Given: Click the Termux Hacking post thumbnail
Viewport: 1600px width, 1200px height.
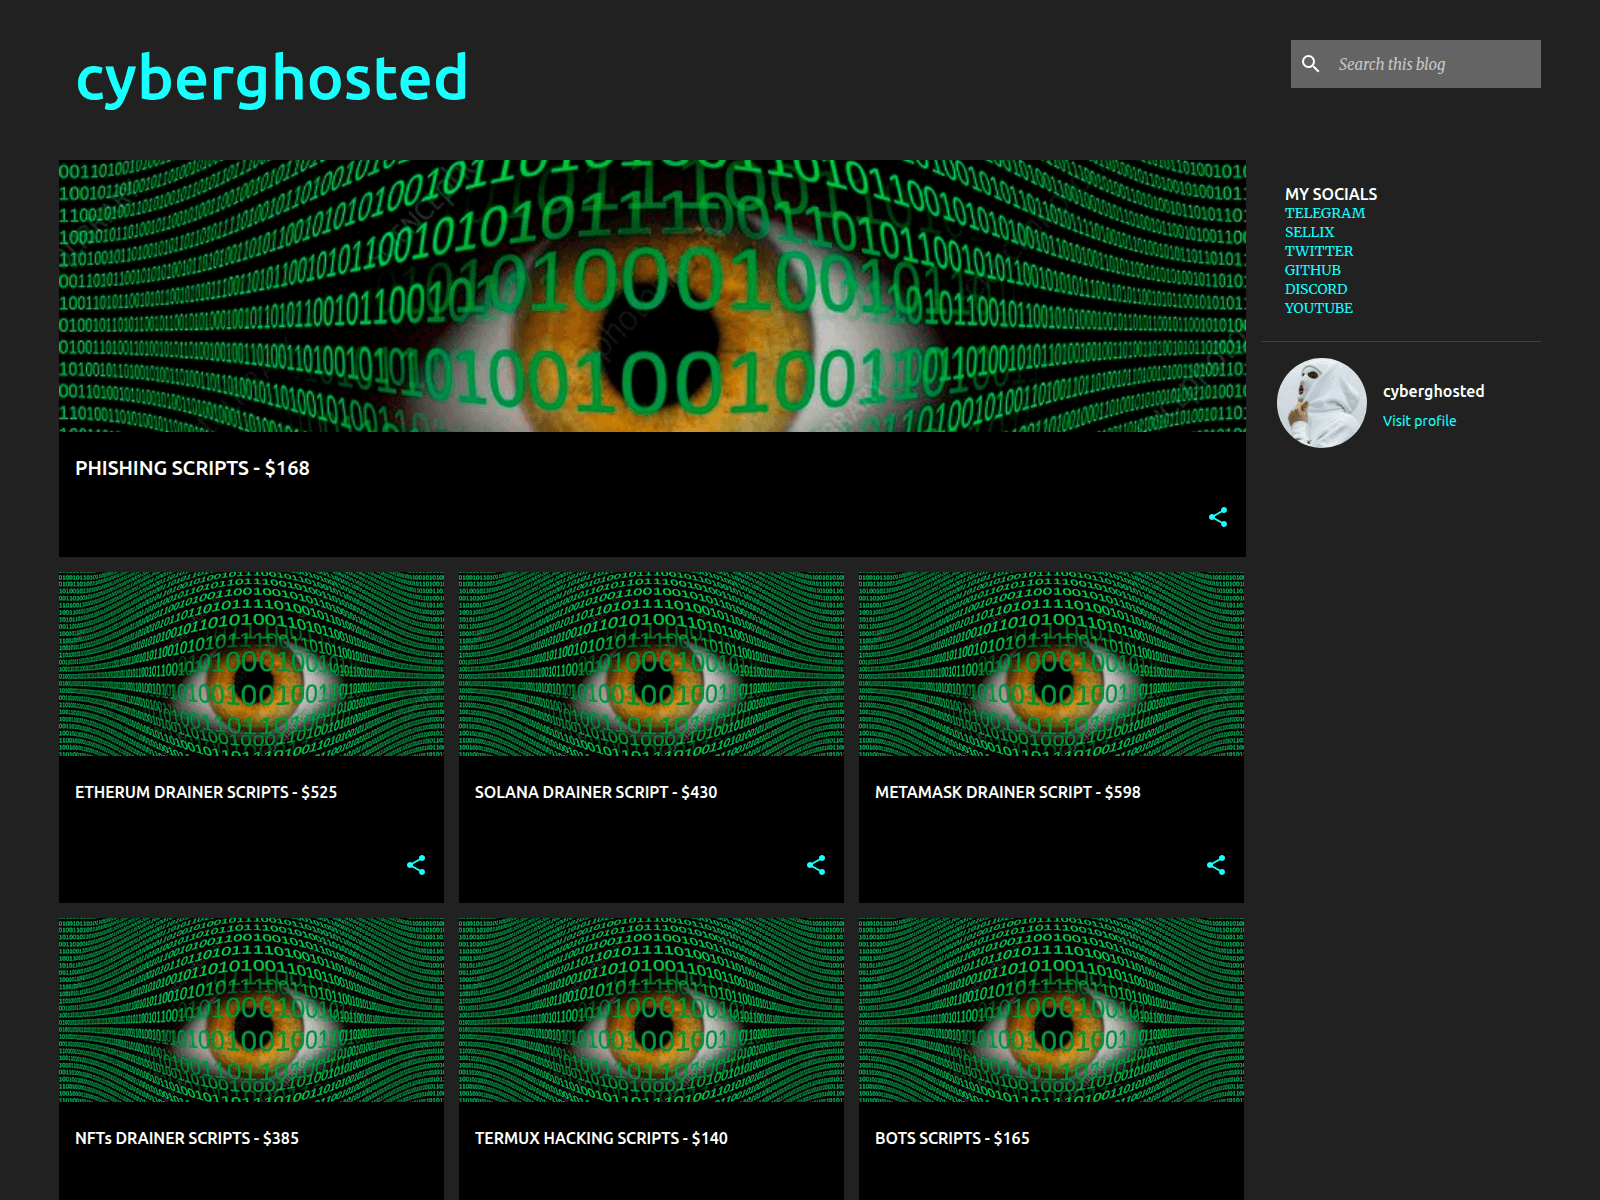Looking at the screenshot, I should pyautogui.click(x=651, y=1010).
